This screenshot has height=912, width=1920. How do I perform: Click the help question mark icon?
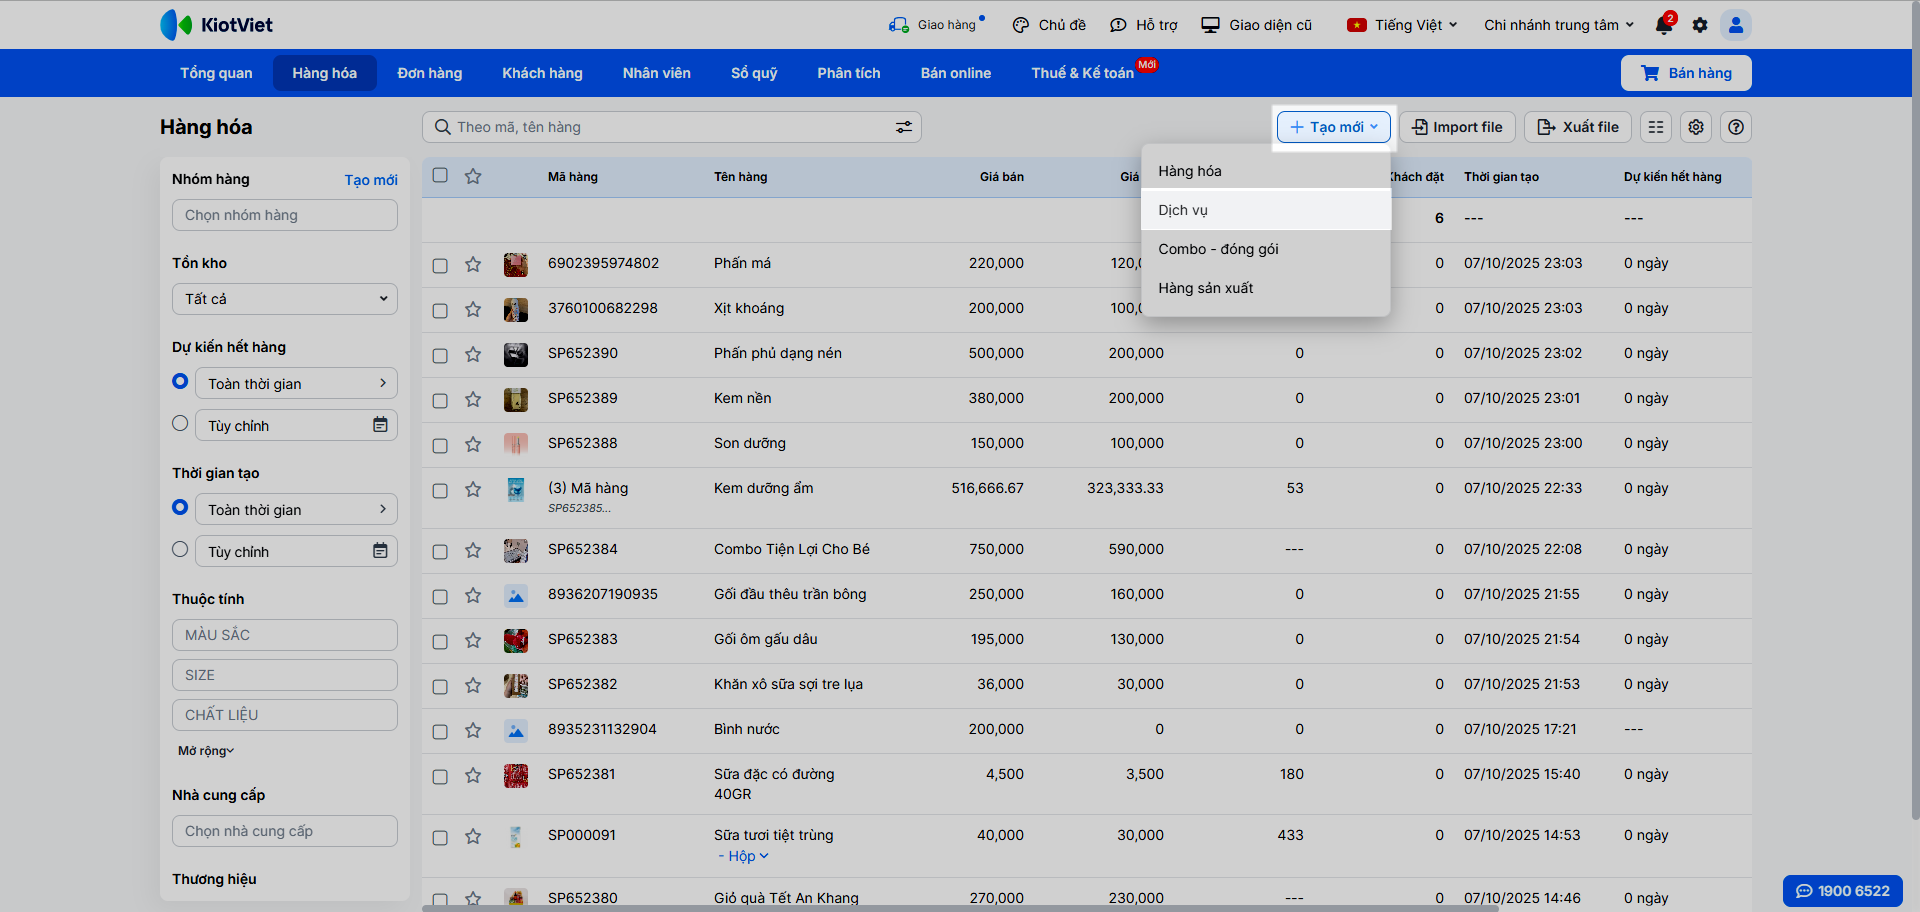pos(1736,127)
